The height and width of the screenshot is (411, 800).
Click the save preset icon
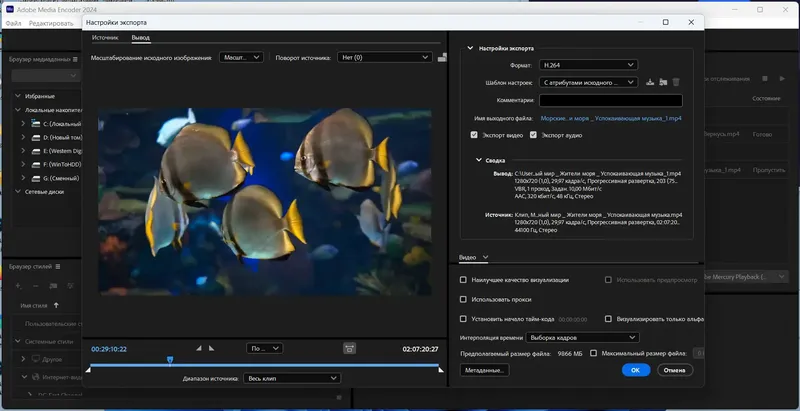(649, 82)
